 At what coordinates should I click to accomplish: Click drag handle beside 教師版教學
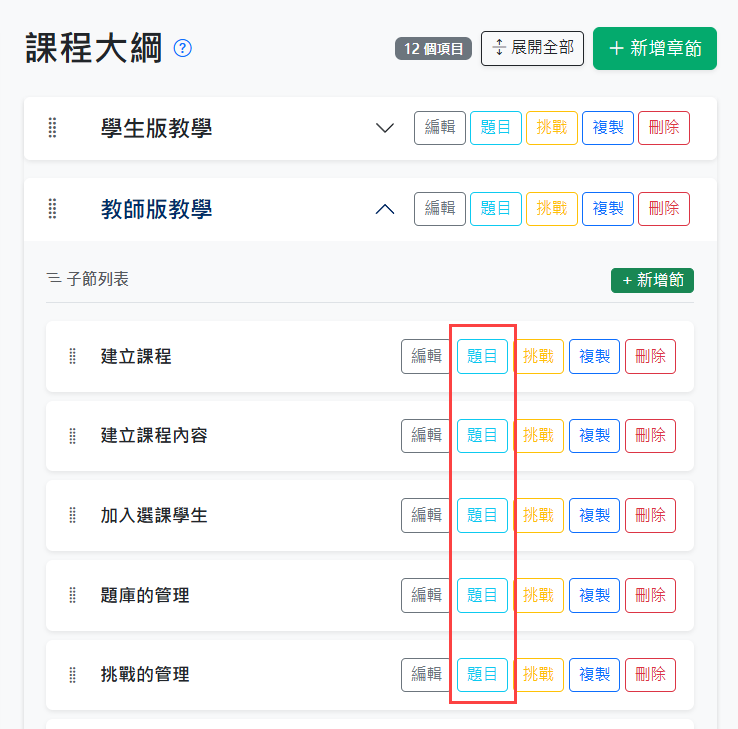click(x=53, y=209)
